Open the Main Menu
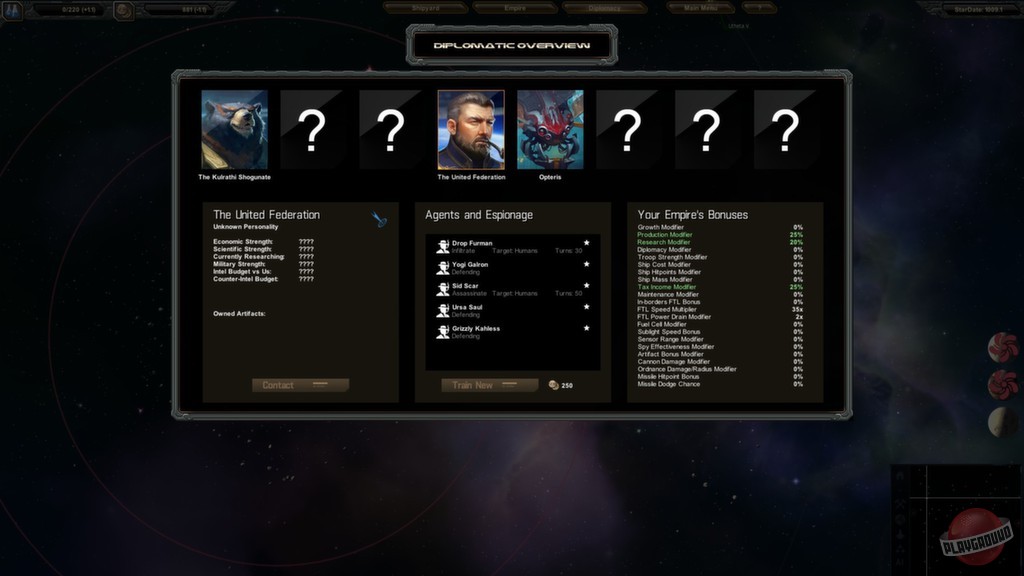 pos(700,8)
